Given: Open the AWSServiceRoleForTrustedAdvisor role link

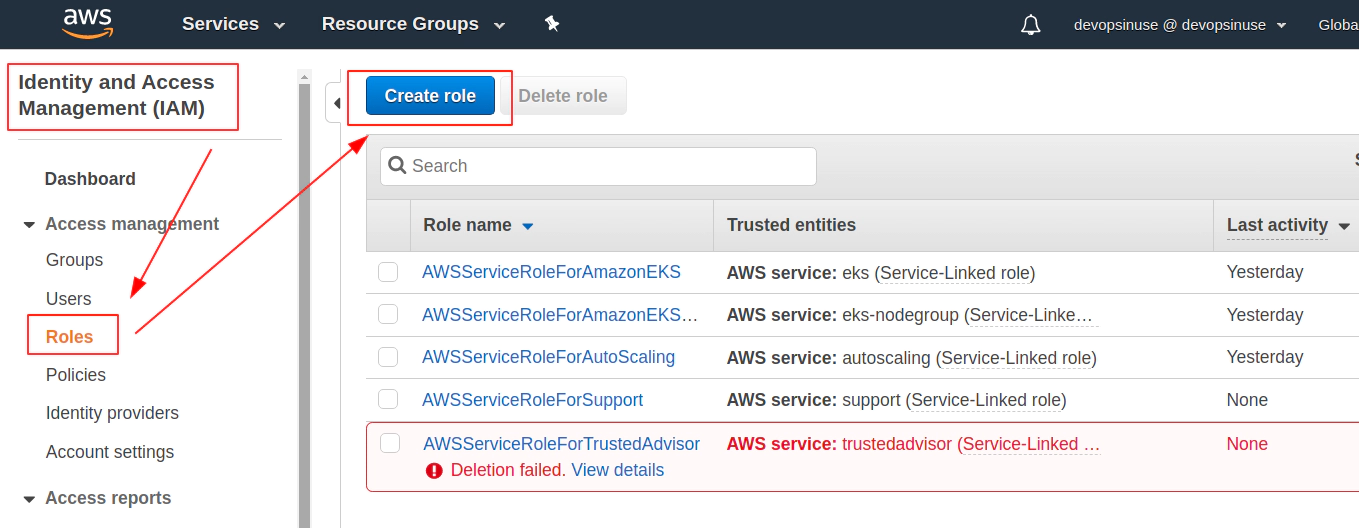Looking at the screenshot, I should [x=562, y=444].
